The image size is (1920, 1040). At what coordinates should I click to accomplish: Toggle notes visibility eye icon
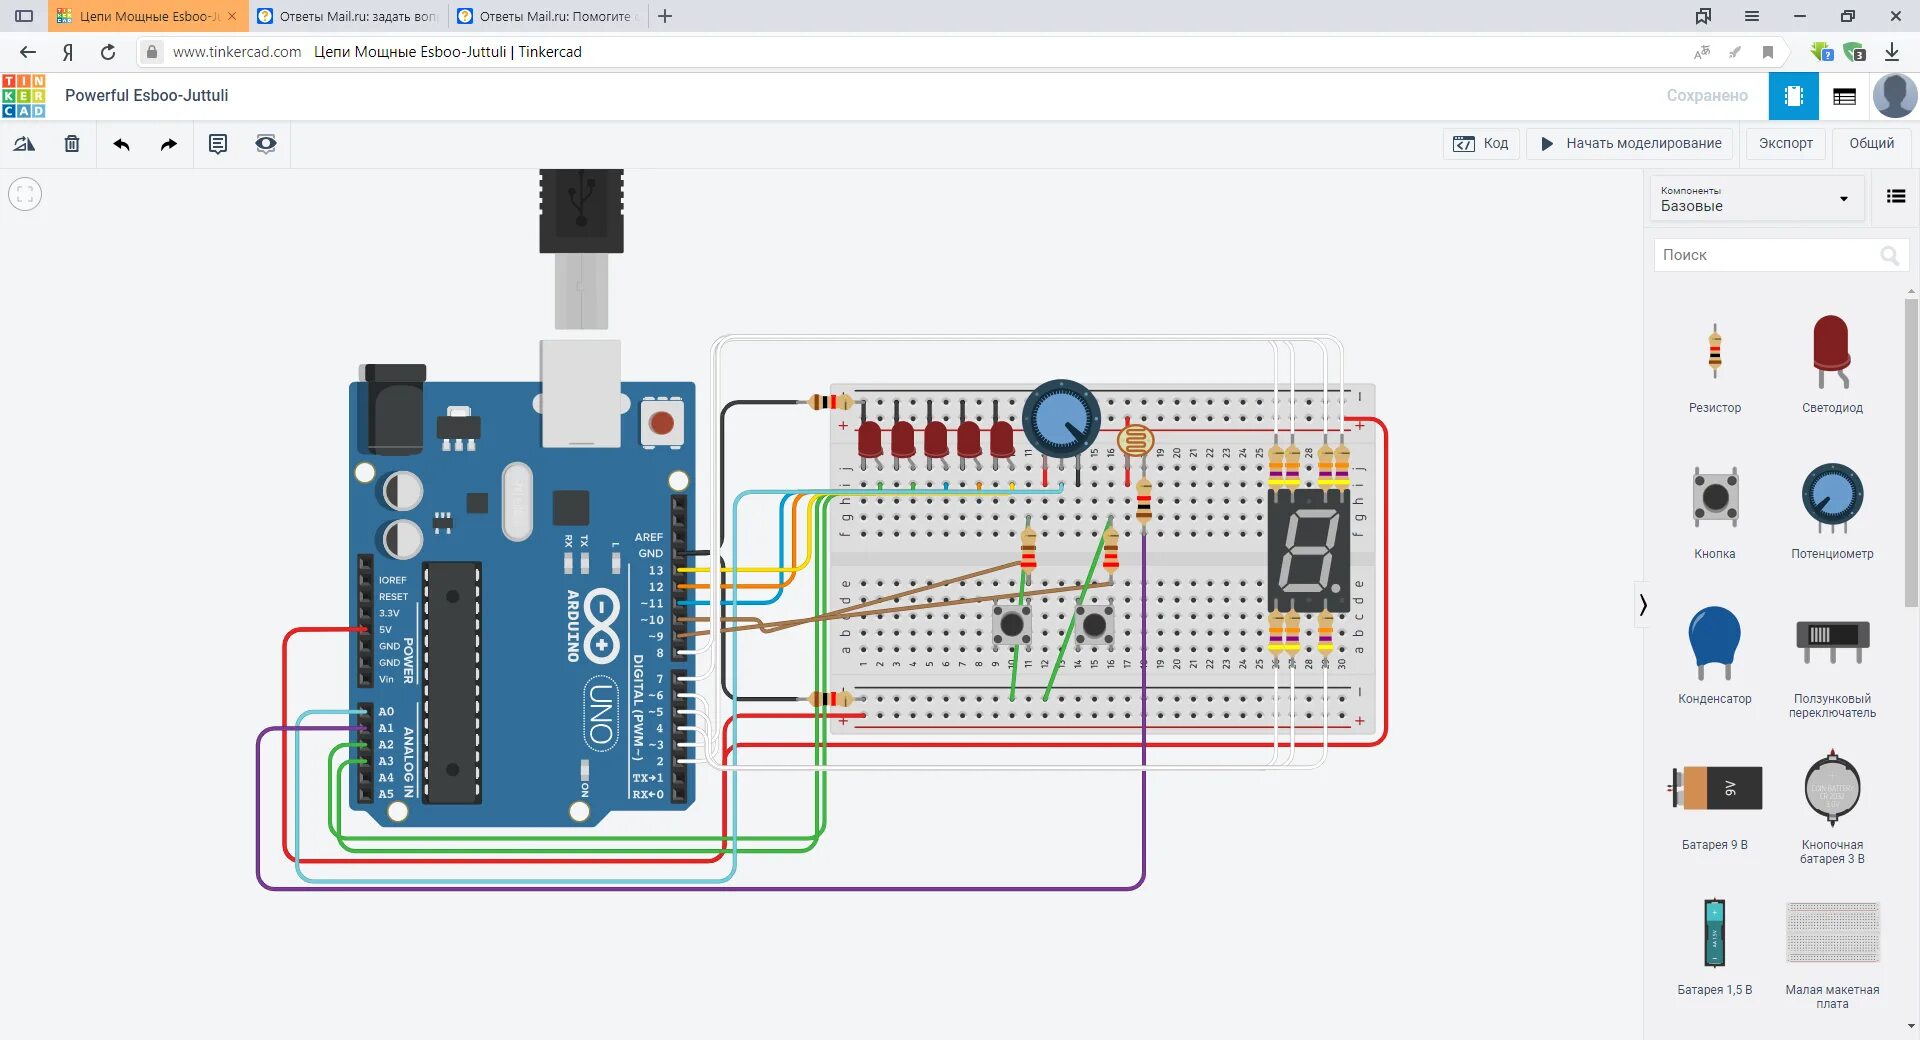pos(265,144)
